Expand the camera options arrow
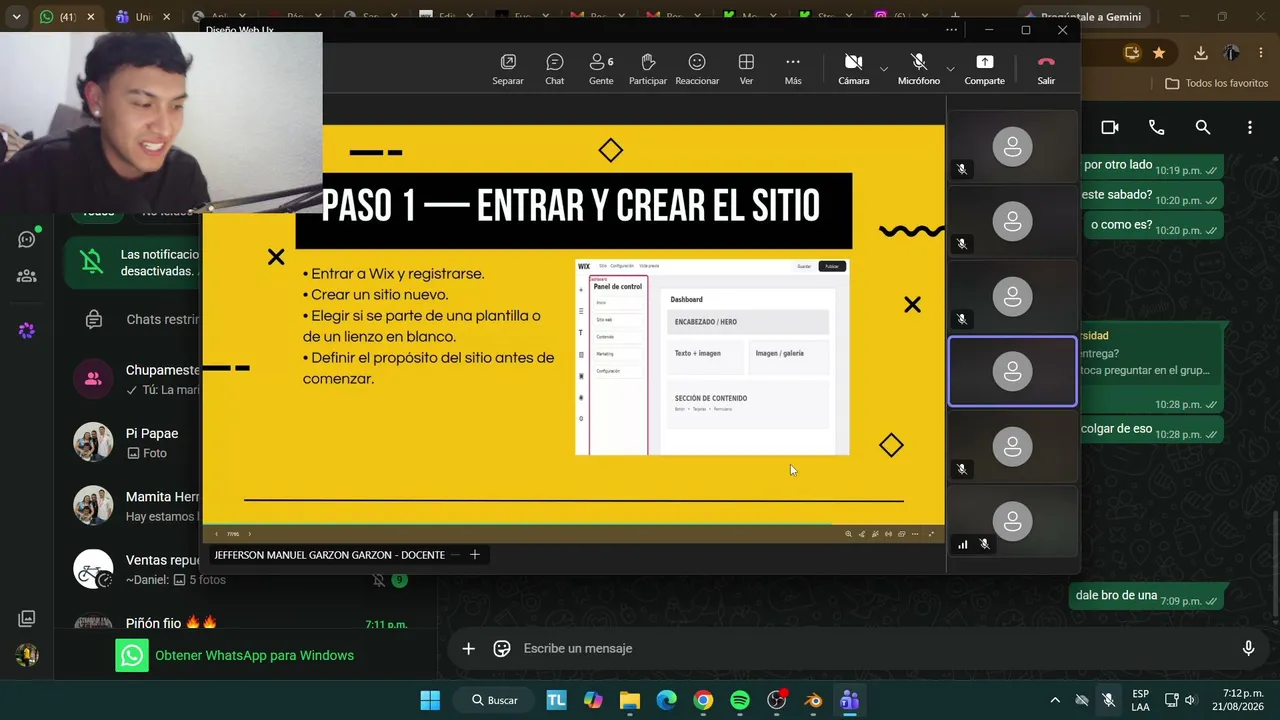 pos(883,68)
